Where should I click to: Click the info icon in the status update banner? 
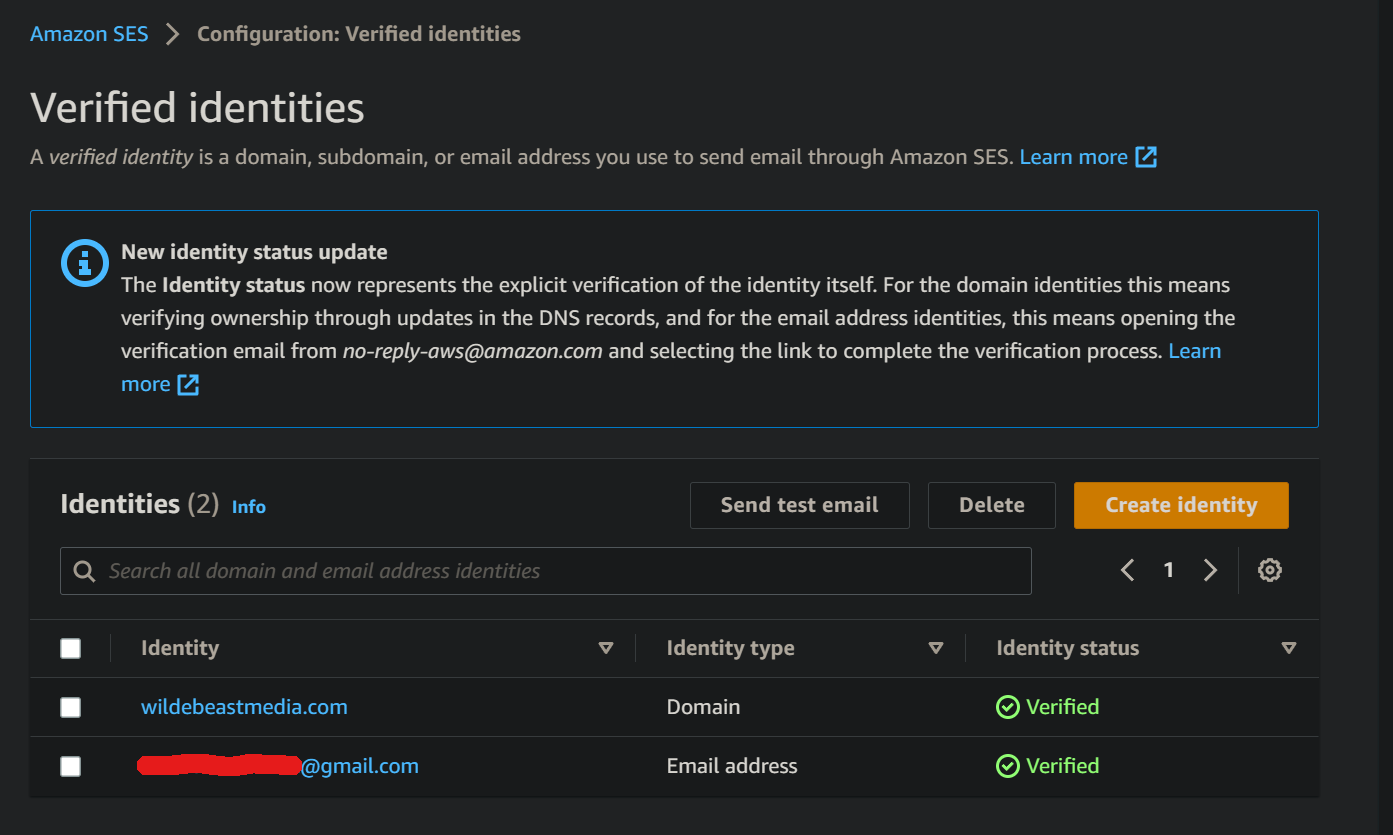(x=84, y=264)
